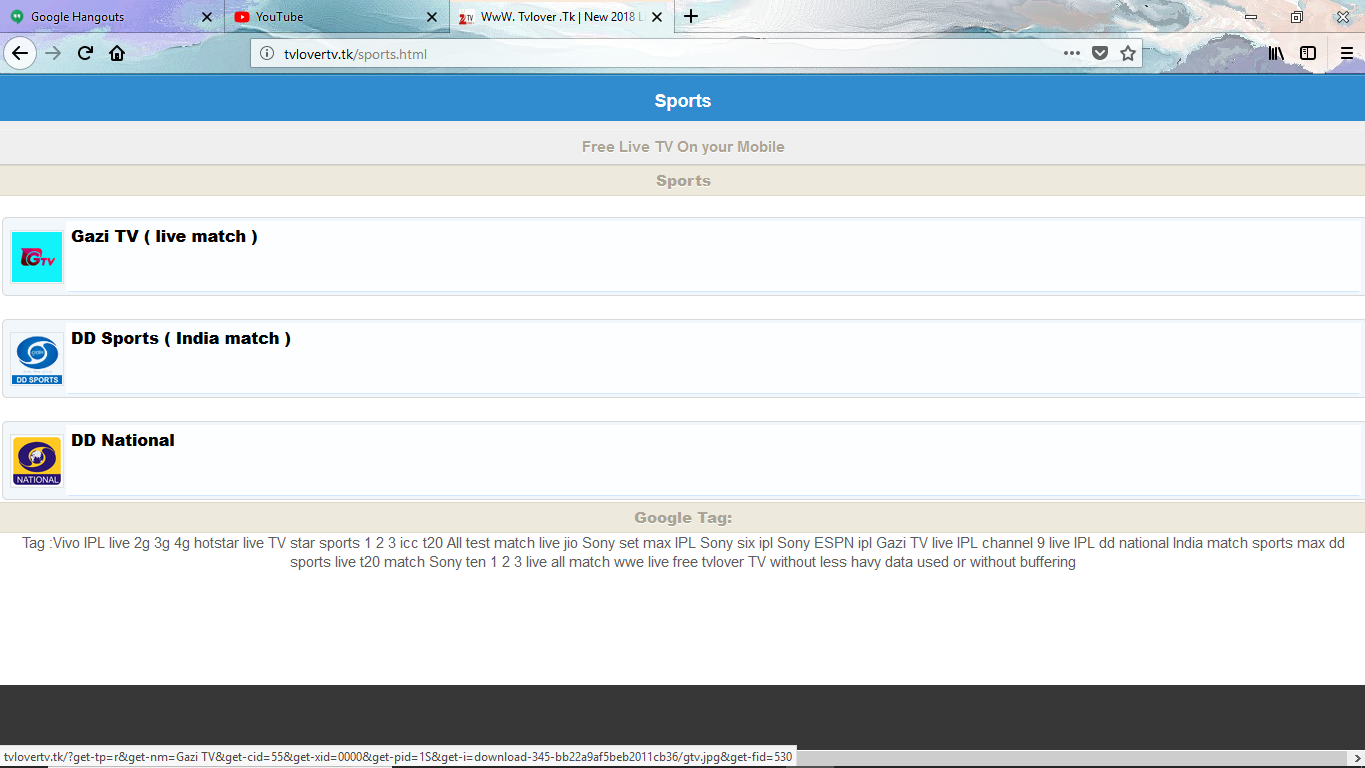Go to the browser Home page
Image resolution: width=1365 pixels, height=768 pixels.
pos(117,54)
